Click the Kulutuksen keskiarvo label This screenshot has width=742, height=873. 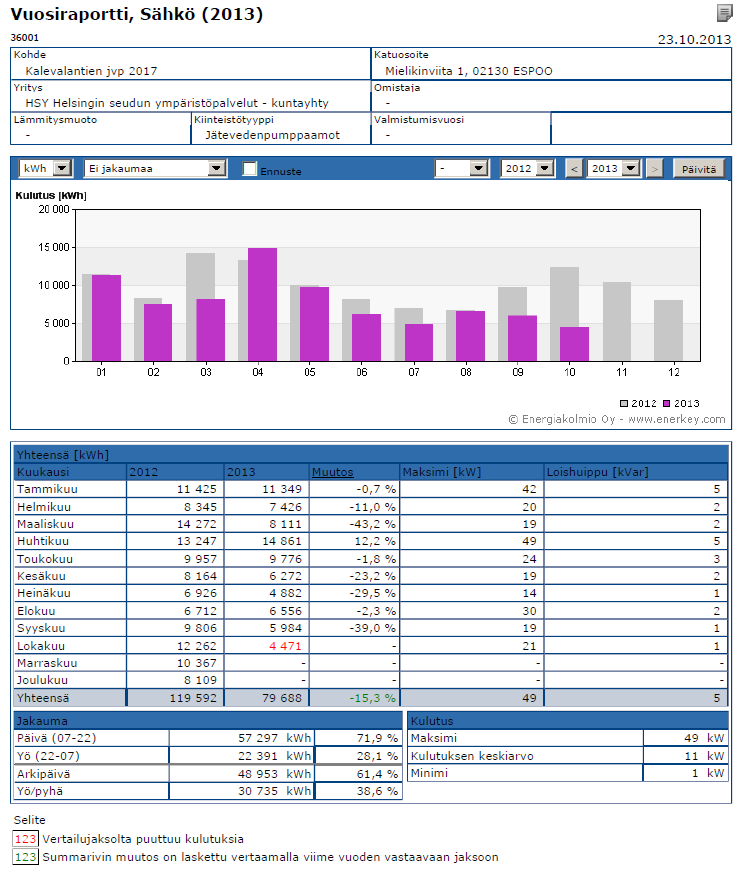coord(472,756)
